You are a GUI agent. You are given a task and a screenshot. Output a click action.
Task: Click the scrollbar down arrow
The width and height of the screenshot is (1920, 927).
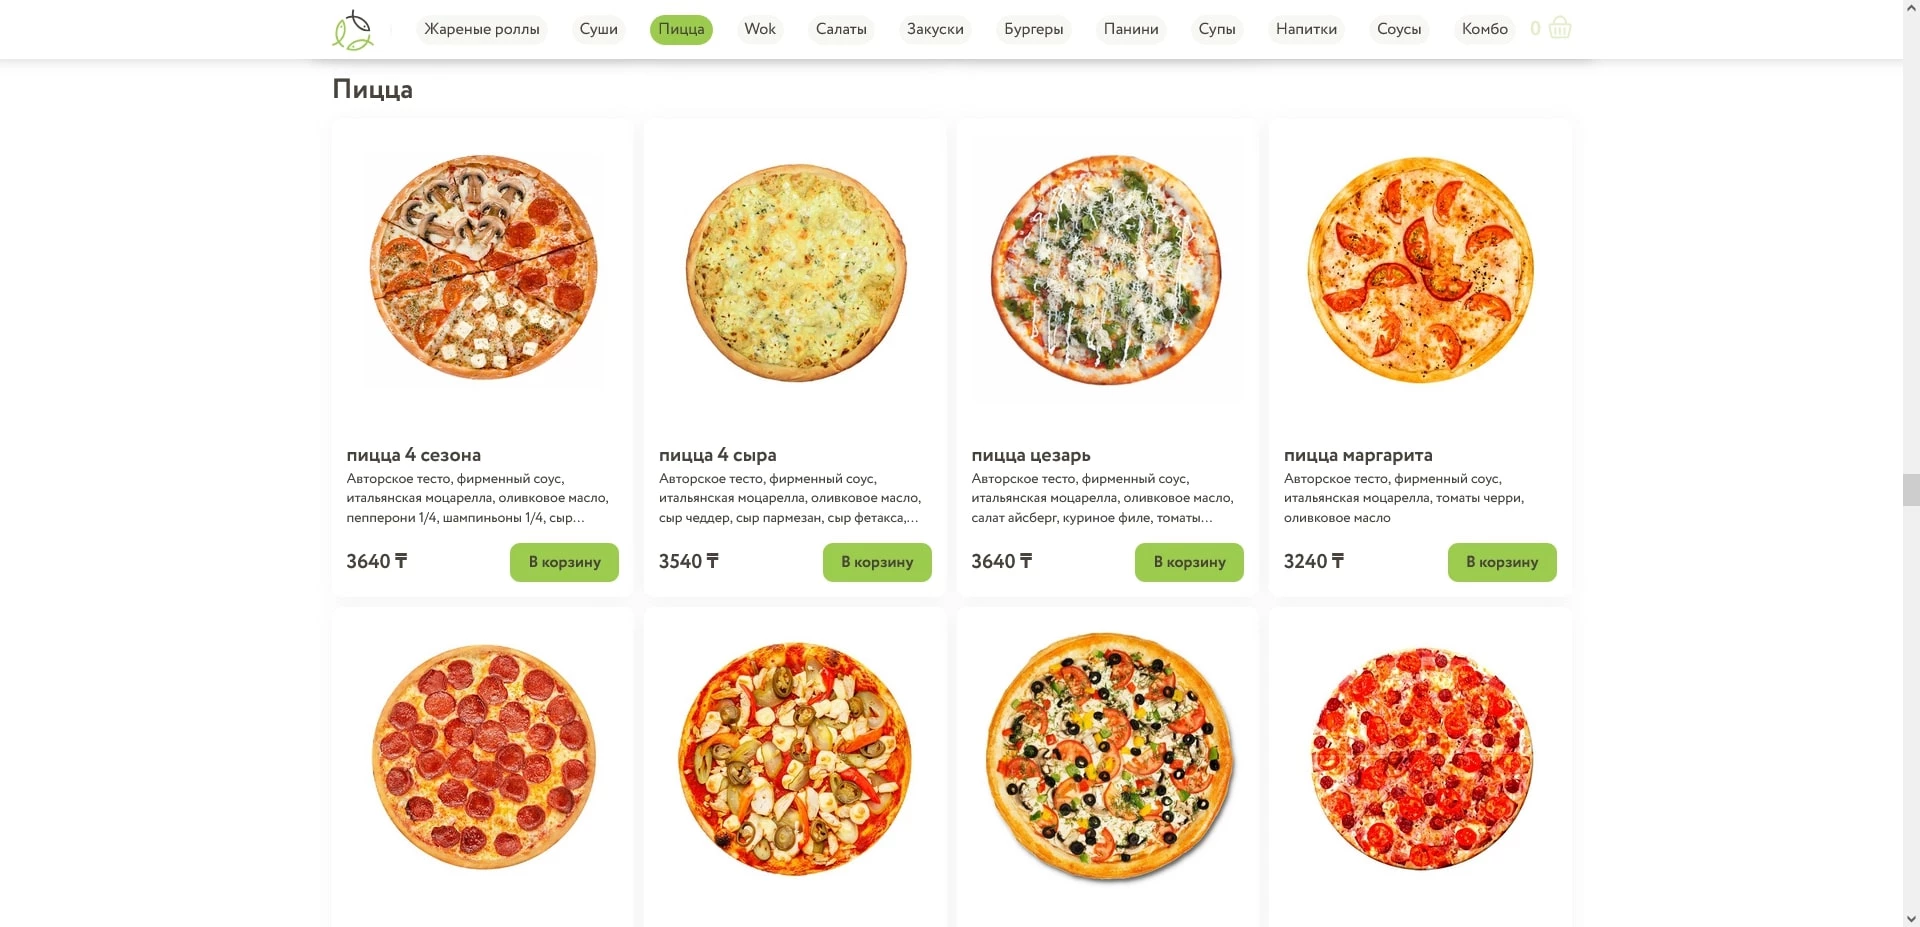click(1911, 918)
